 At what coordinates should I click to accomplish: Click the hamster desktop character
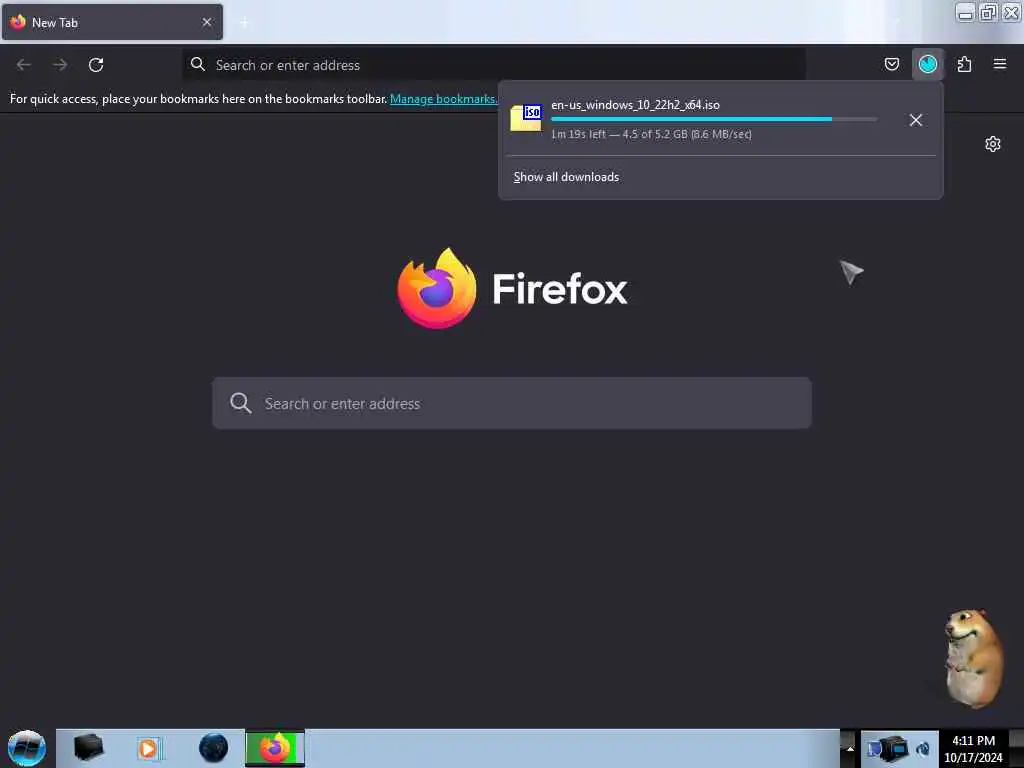(x=973, y=658)
